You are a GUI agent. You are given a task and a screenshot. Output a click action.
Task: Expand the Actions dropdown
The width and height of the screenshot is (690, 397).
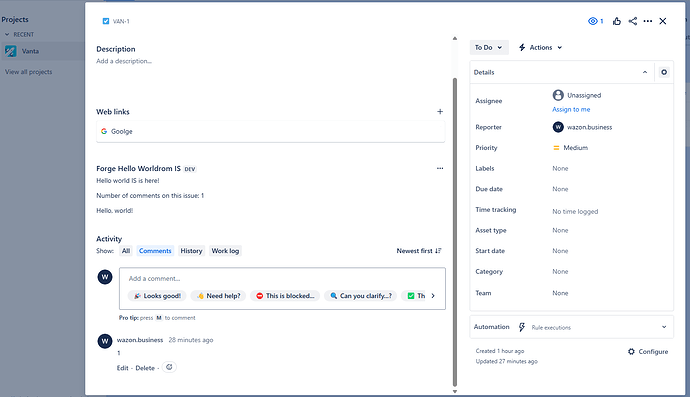click(540, 48)
